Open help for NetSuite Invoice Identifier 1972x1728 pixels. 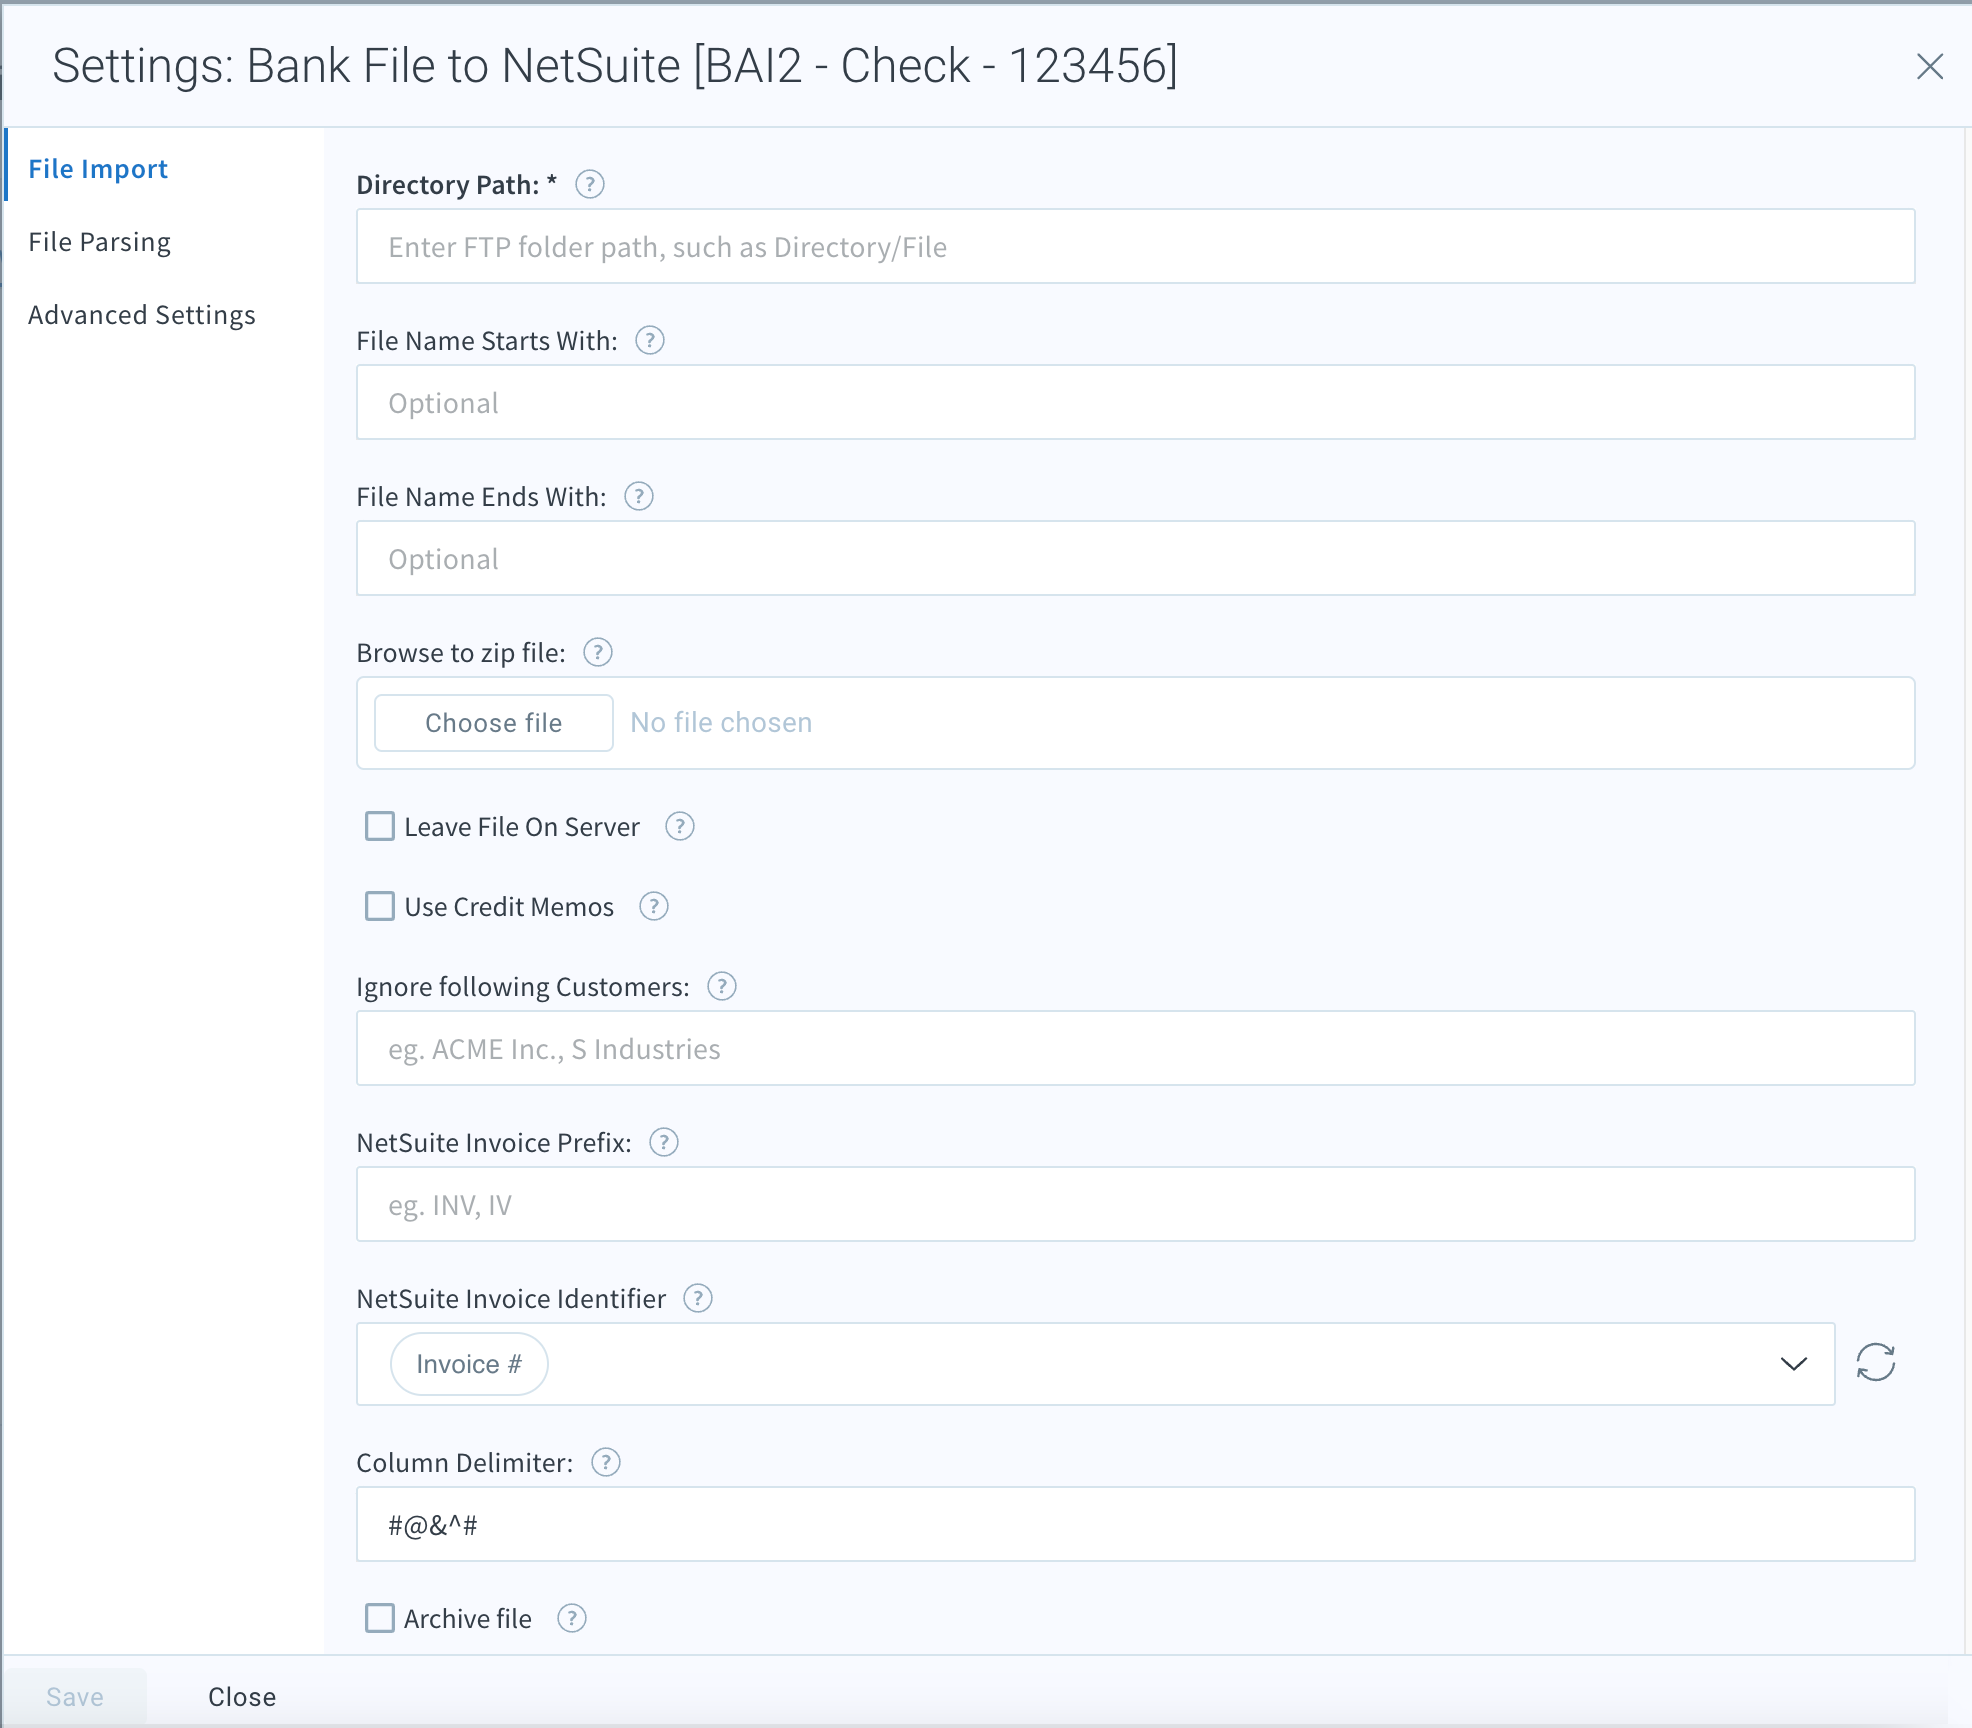coord(697,1298)
